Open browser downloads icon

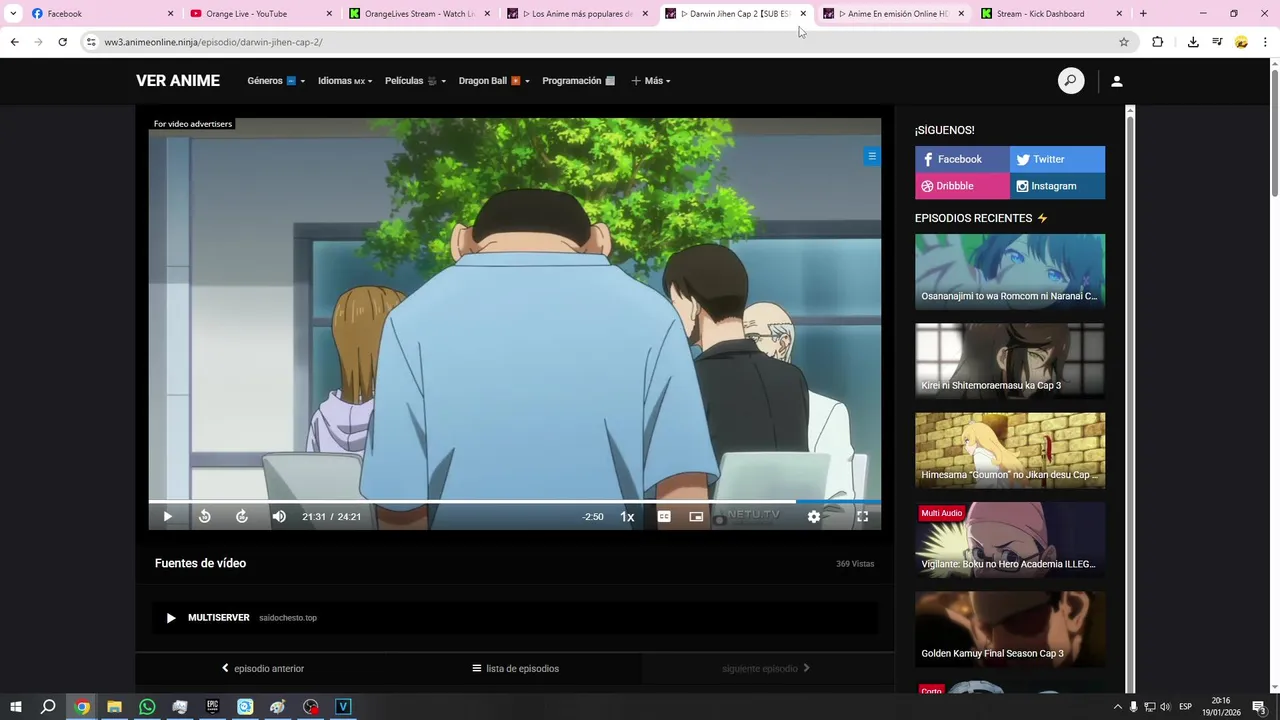1193,42
